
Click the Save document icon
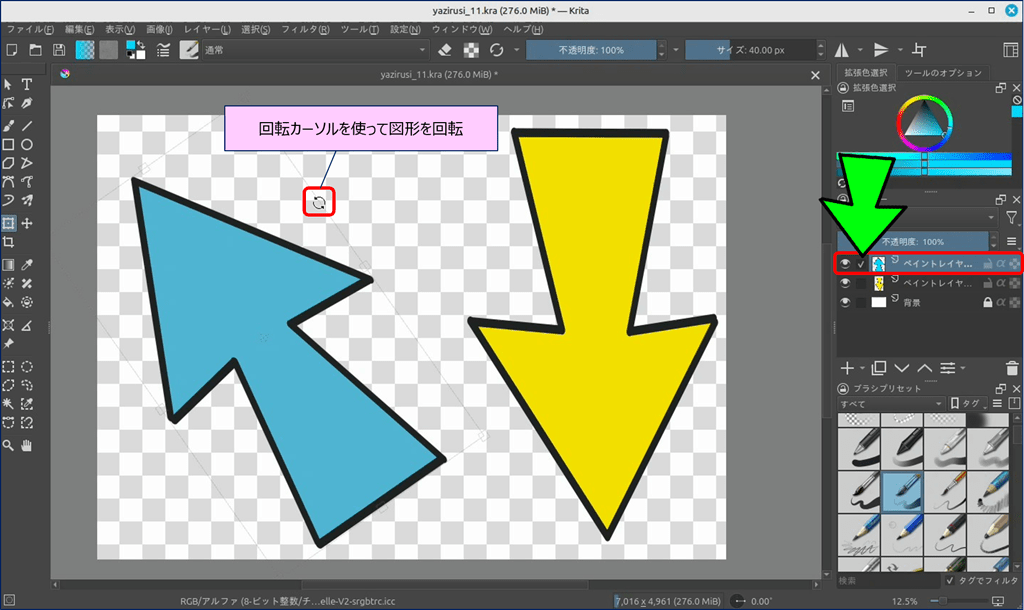point(59,50)
